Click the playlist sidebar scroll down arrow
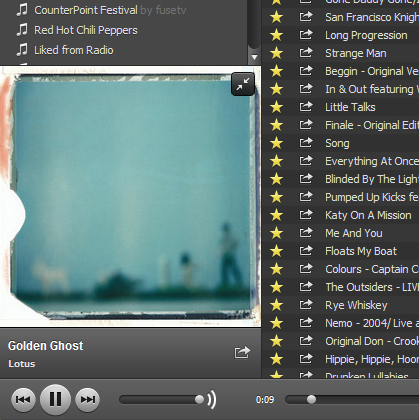419x420 pixels. click(x=254, y=57)
